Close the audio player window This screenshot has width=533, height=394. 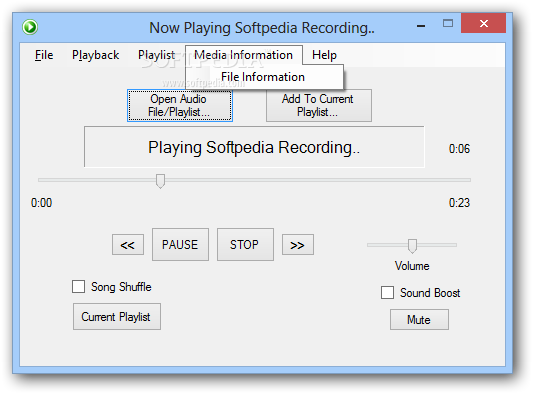coord(483,23)
